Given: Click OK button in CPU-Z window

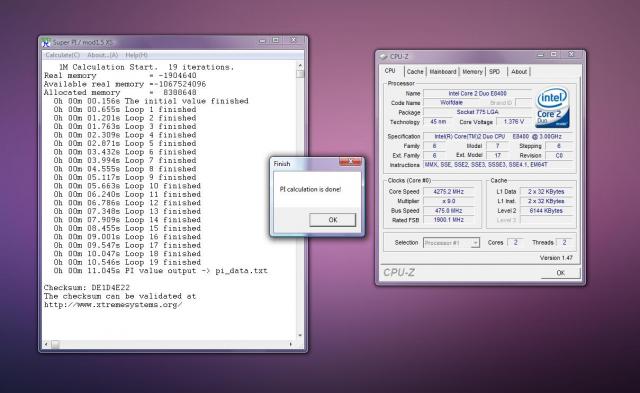Looking at the screenshot, I should coord(560,273).
